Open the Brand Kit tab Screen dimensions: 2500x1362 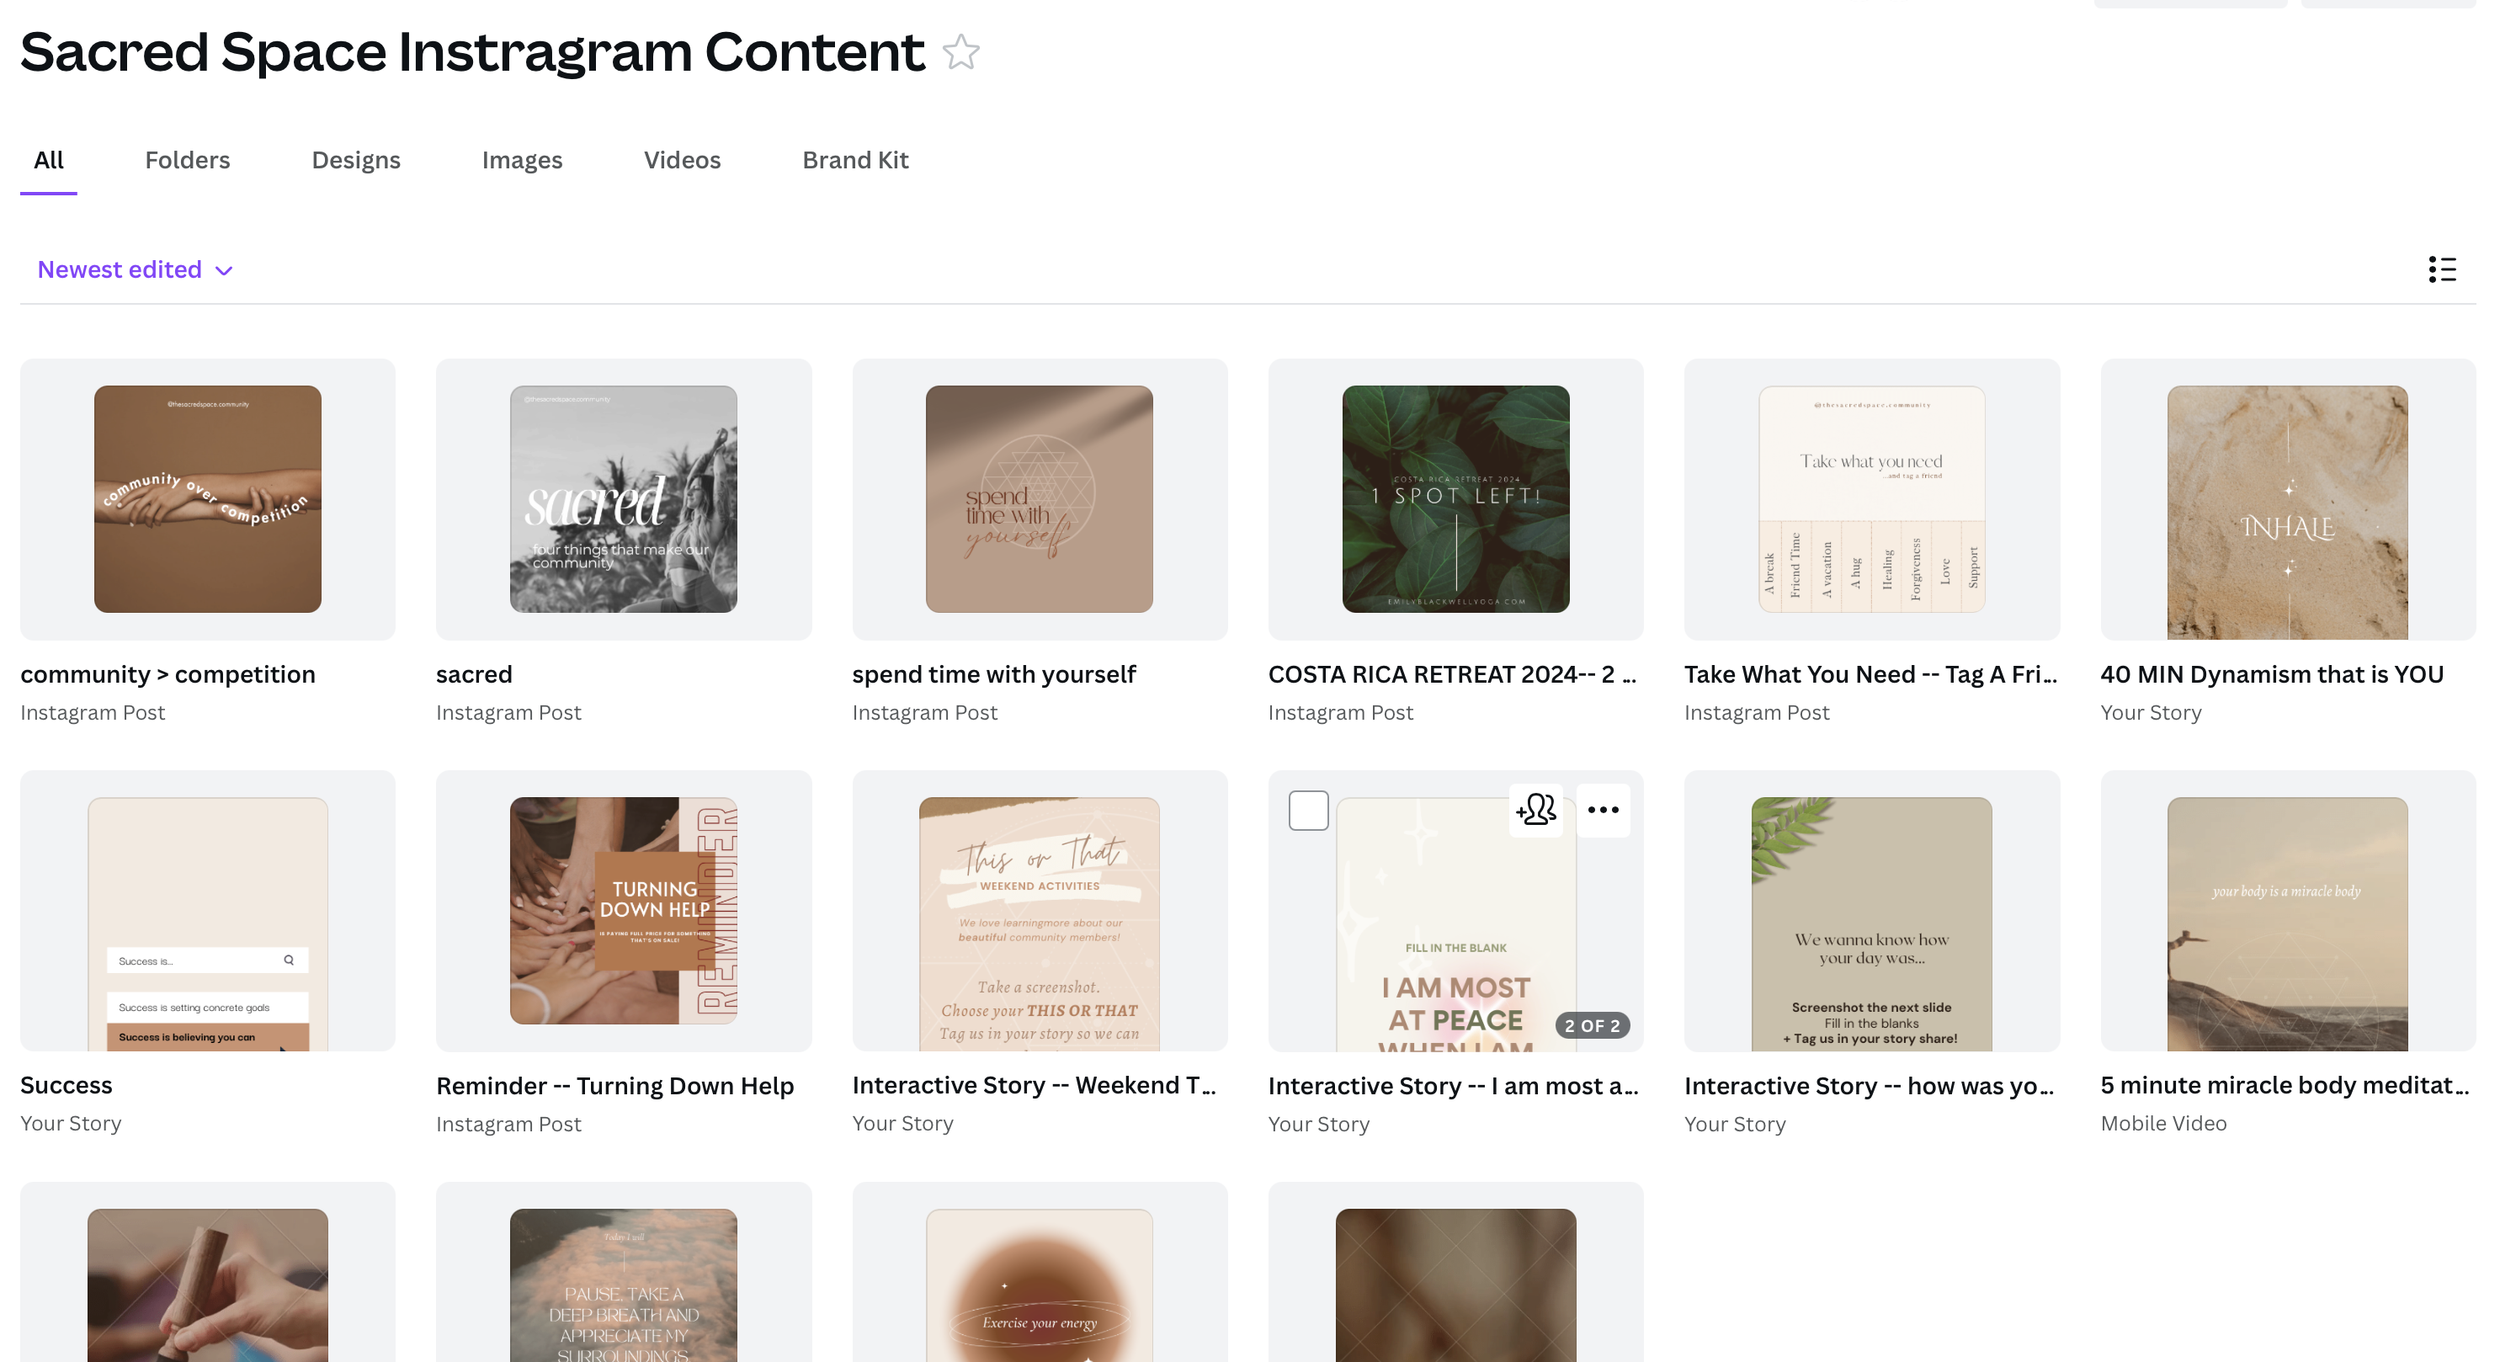[855, 160]
